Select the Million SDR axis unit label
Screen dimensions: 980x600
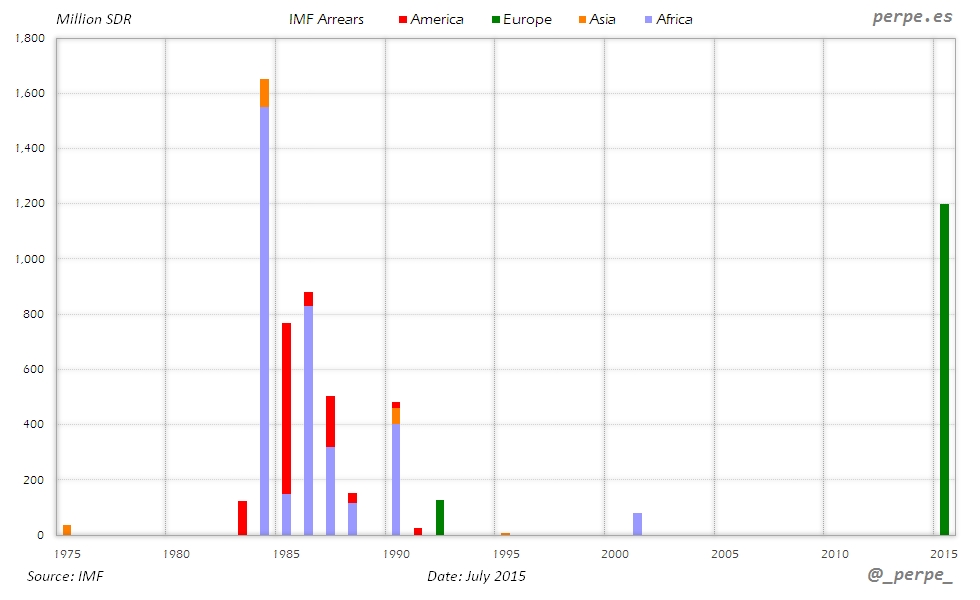tap(94, 20)
